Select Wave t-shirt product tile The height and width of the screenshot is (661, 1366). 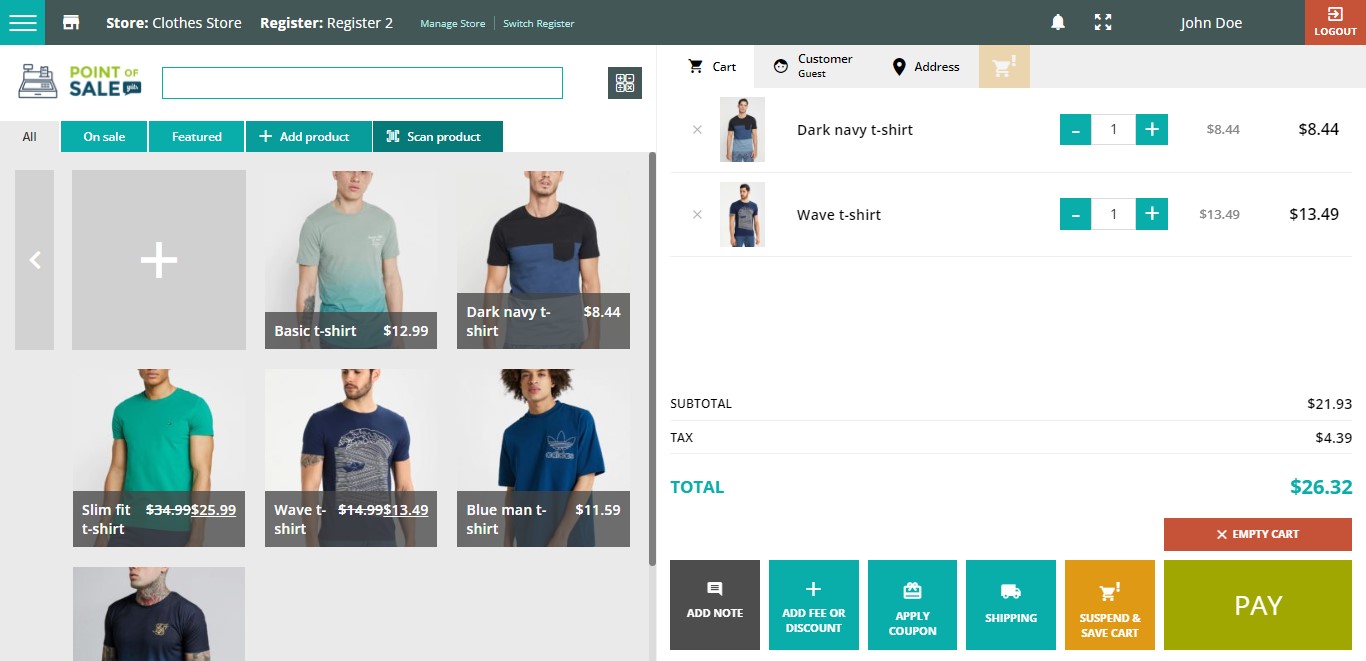click(x=351, y=458)
